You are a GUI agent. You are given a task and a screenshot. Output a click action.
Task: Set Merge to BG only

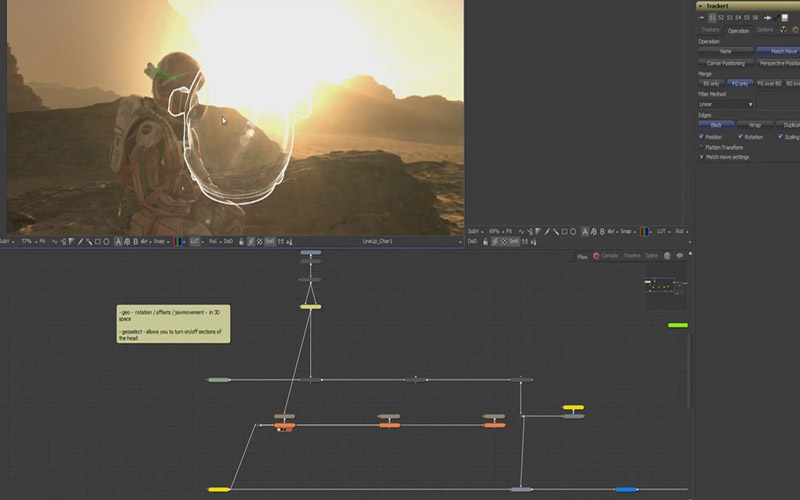coord(711,84)
